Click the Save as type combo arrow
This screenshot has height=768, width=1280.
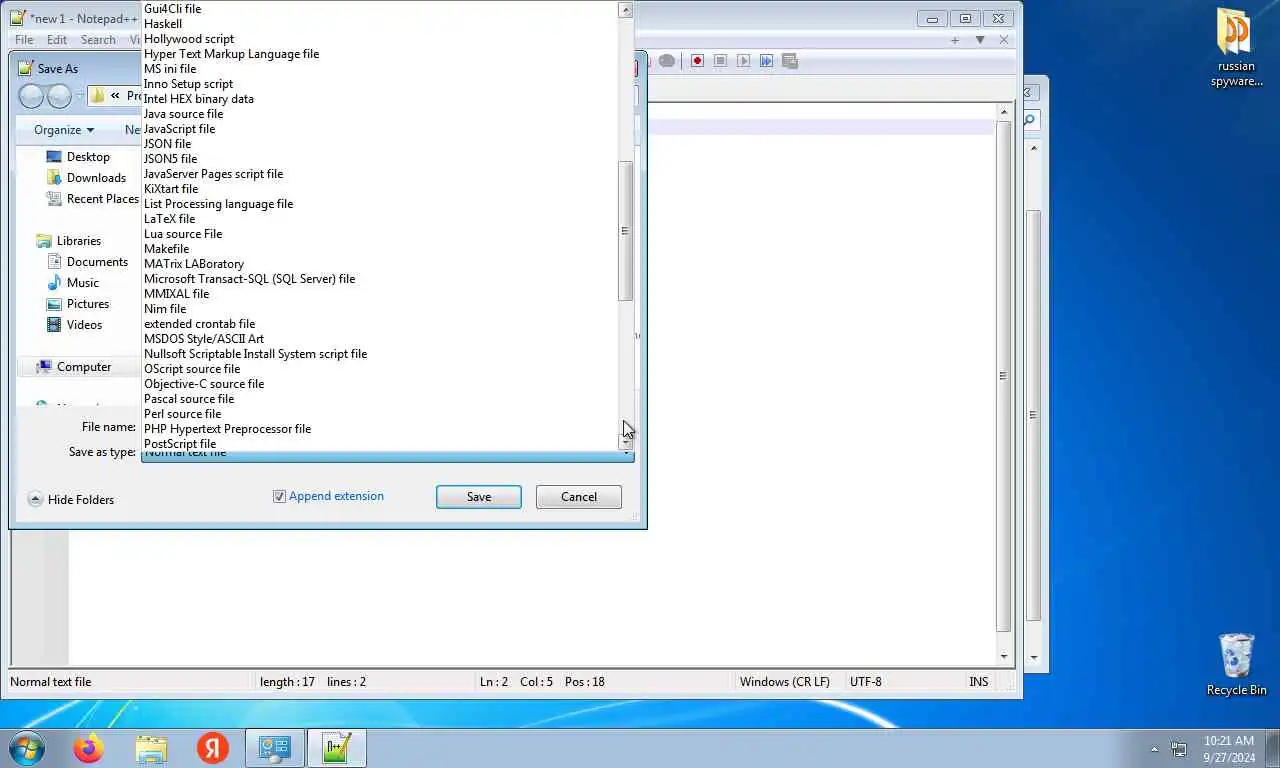pos(627,453)
